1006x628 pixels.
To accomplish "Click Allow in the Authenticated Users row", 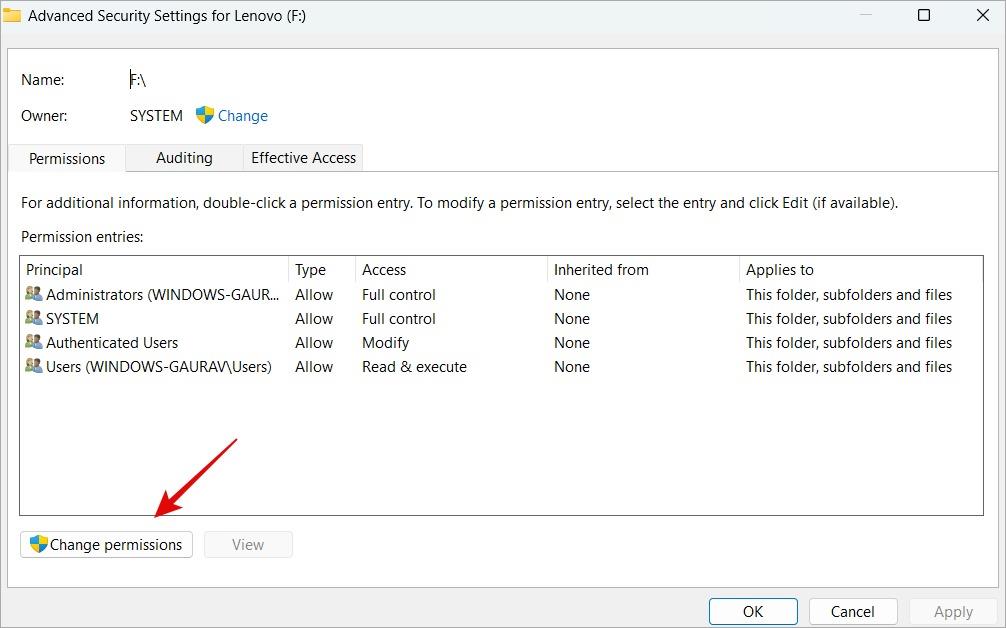I will [314, 343].
